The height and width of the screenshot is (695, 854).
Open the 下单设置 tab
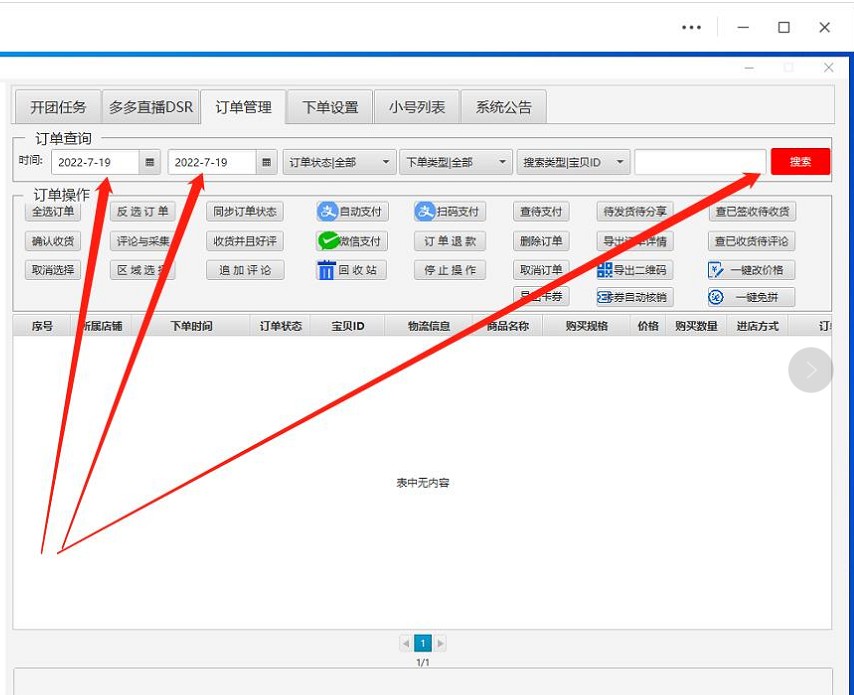330,107
